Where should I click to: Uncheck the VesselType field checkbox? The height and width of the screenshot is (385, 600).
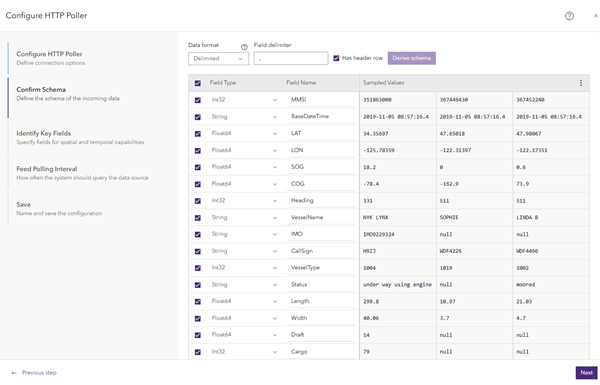(197, 268)
